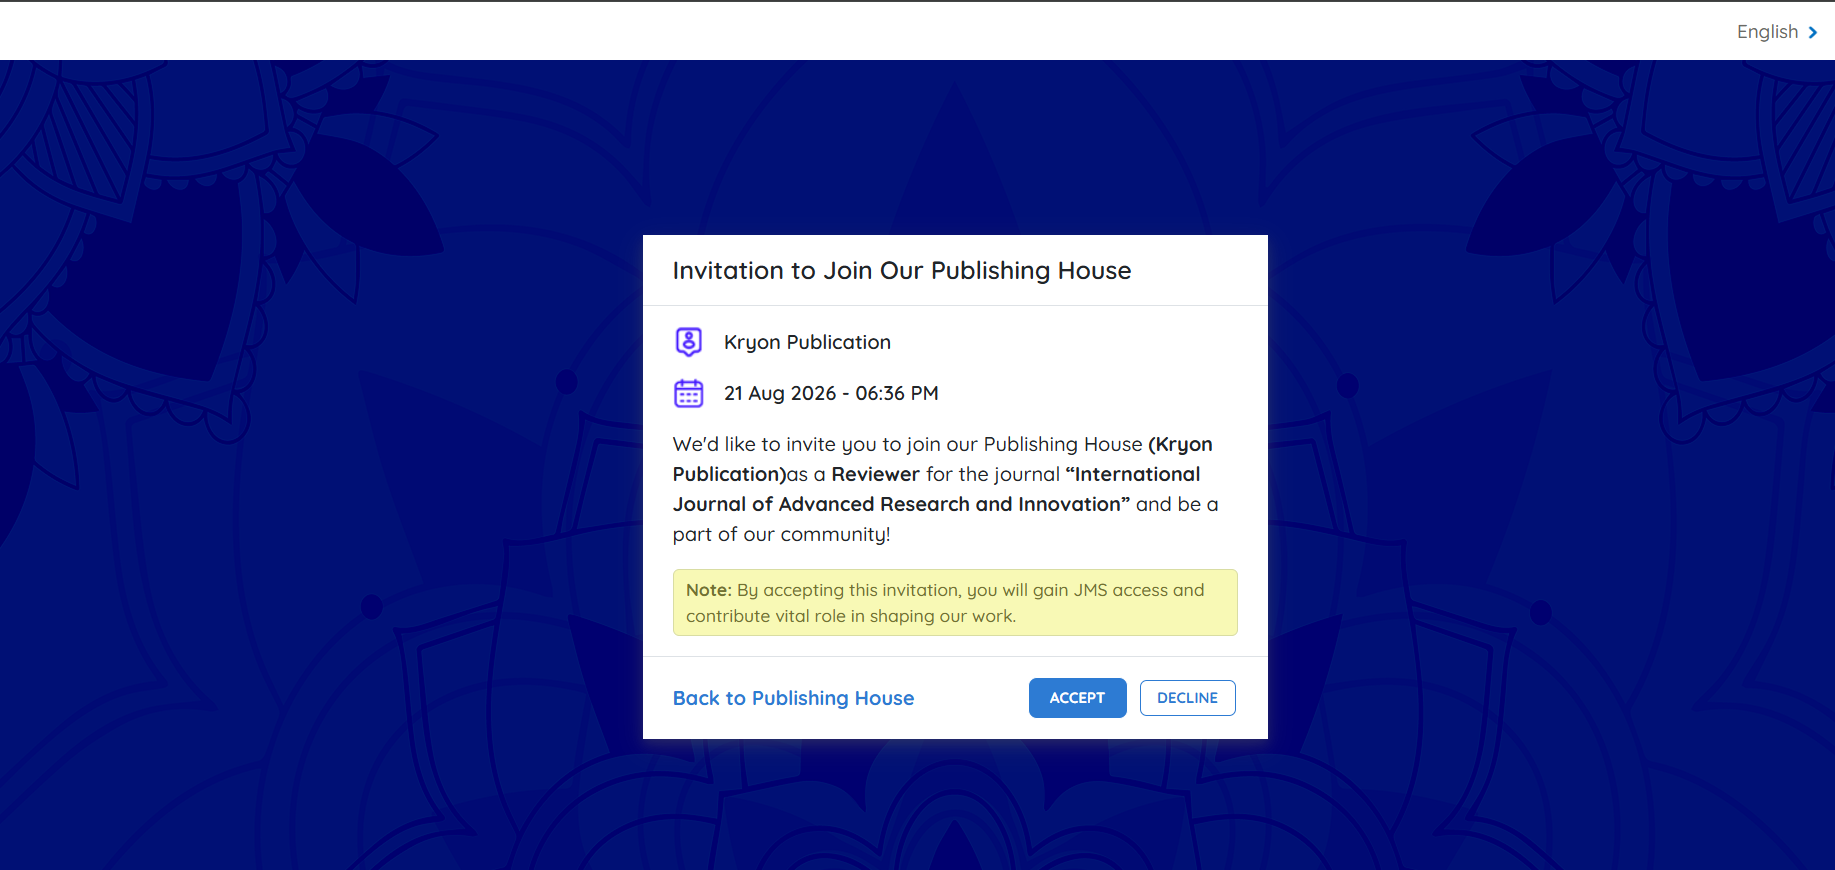Click the date text 21 Aug 2026 - 06:36 PM
The image size is (1835, 870).
[x=831, y=393]
